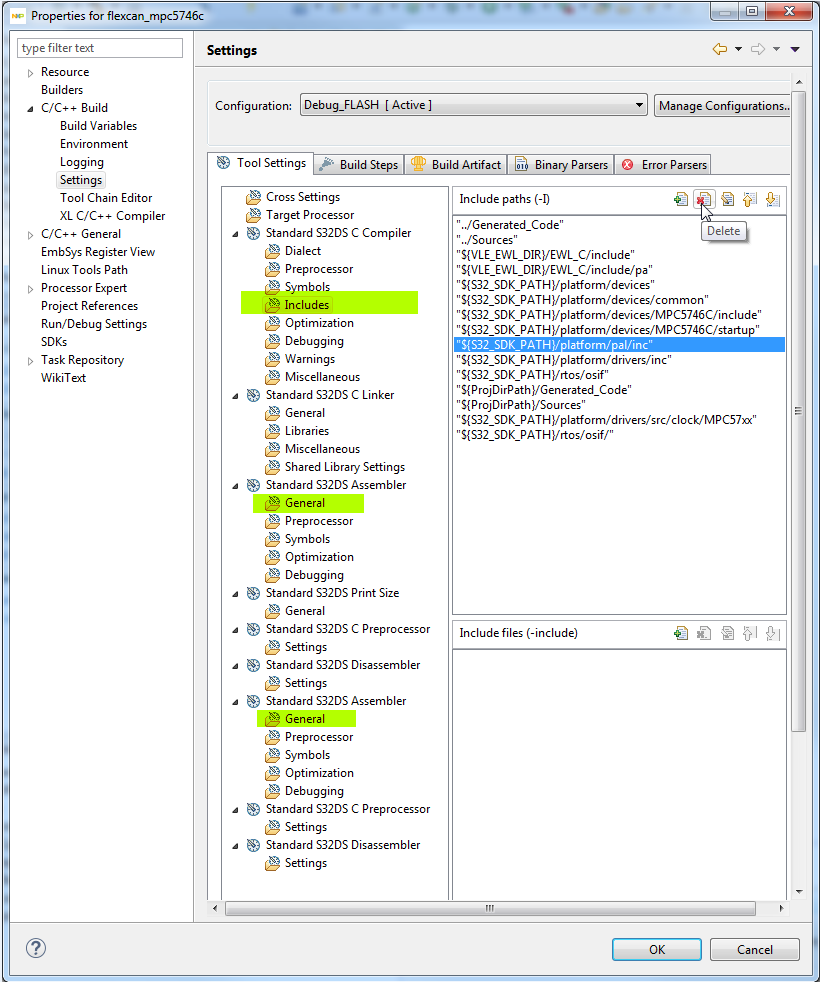This screenshot has width=820, height=982.
Task: Open Shared Library Settings item
Action: (345, 467)
